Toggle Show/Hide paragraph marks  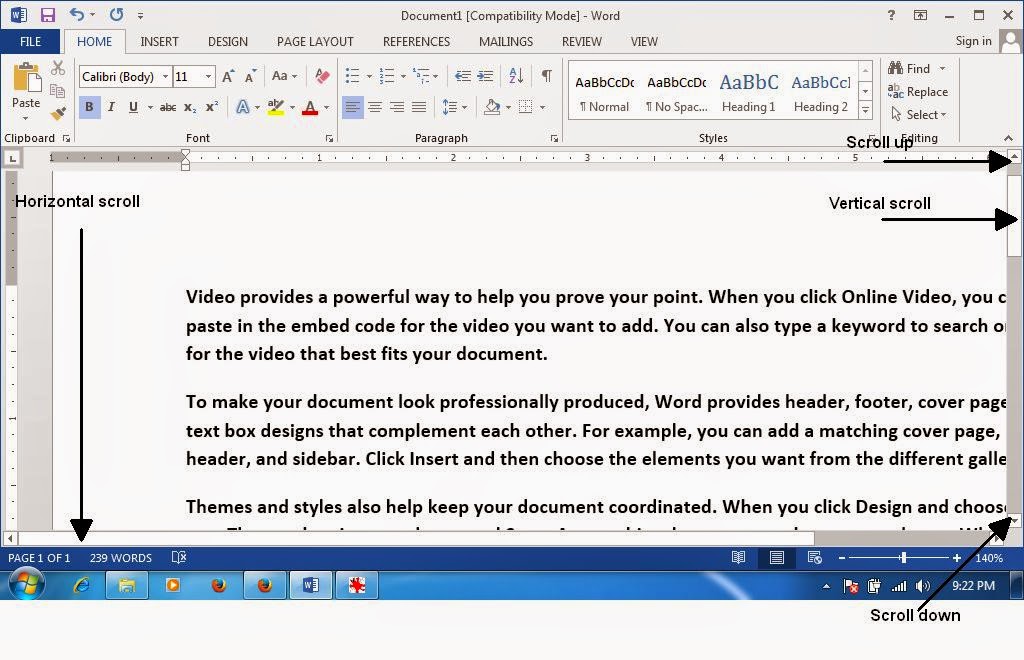(x=545, y=76)
